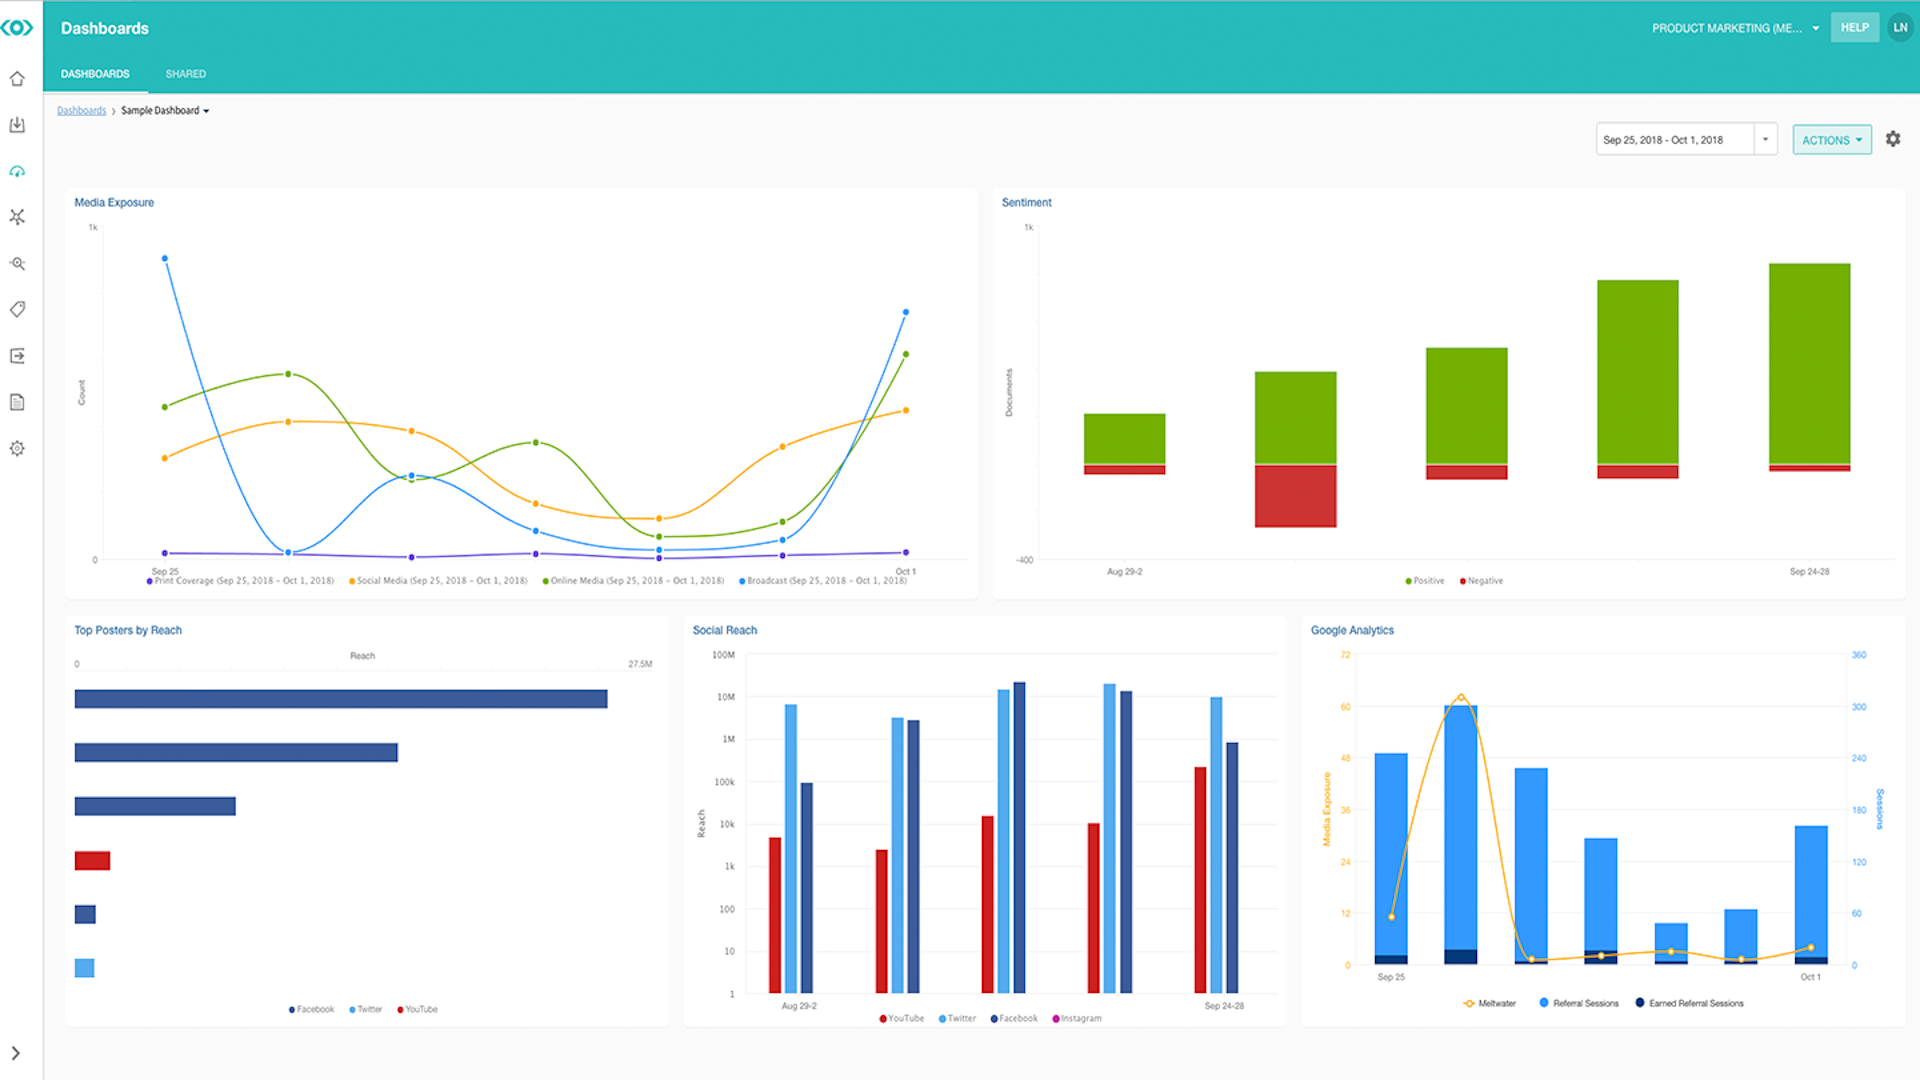Click the import/download icon in sidebar
The width and height of the screenshot is (1920, 1080).
(x=18, y=125)
